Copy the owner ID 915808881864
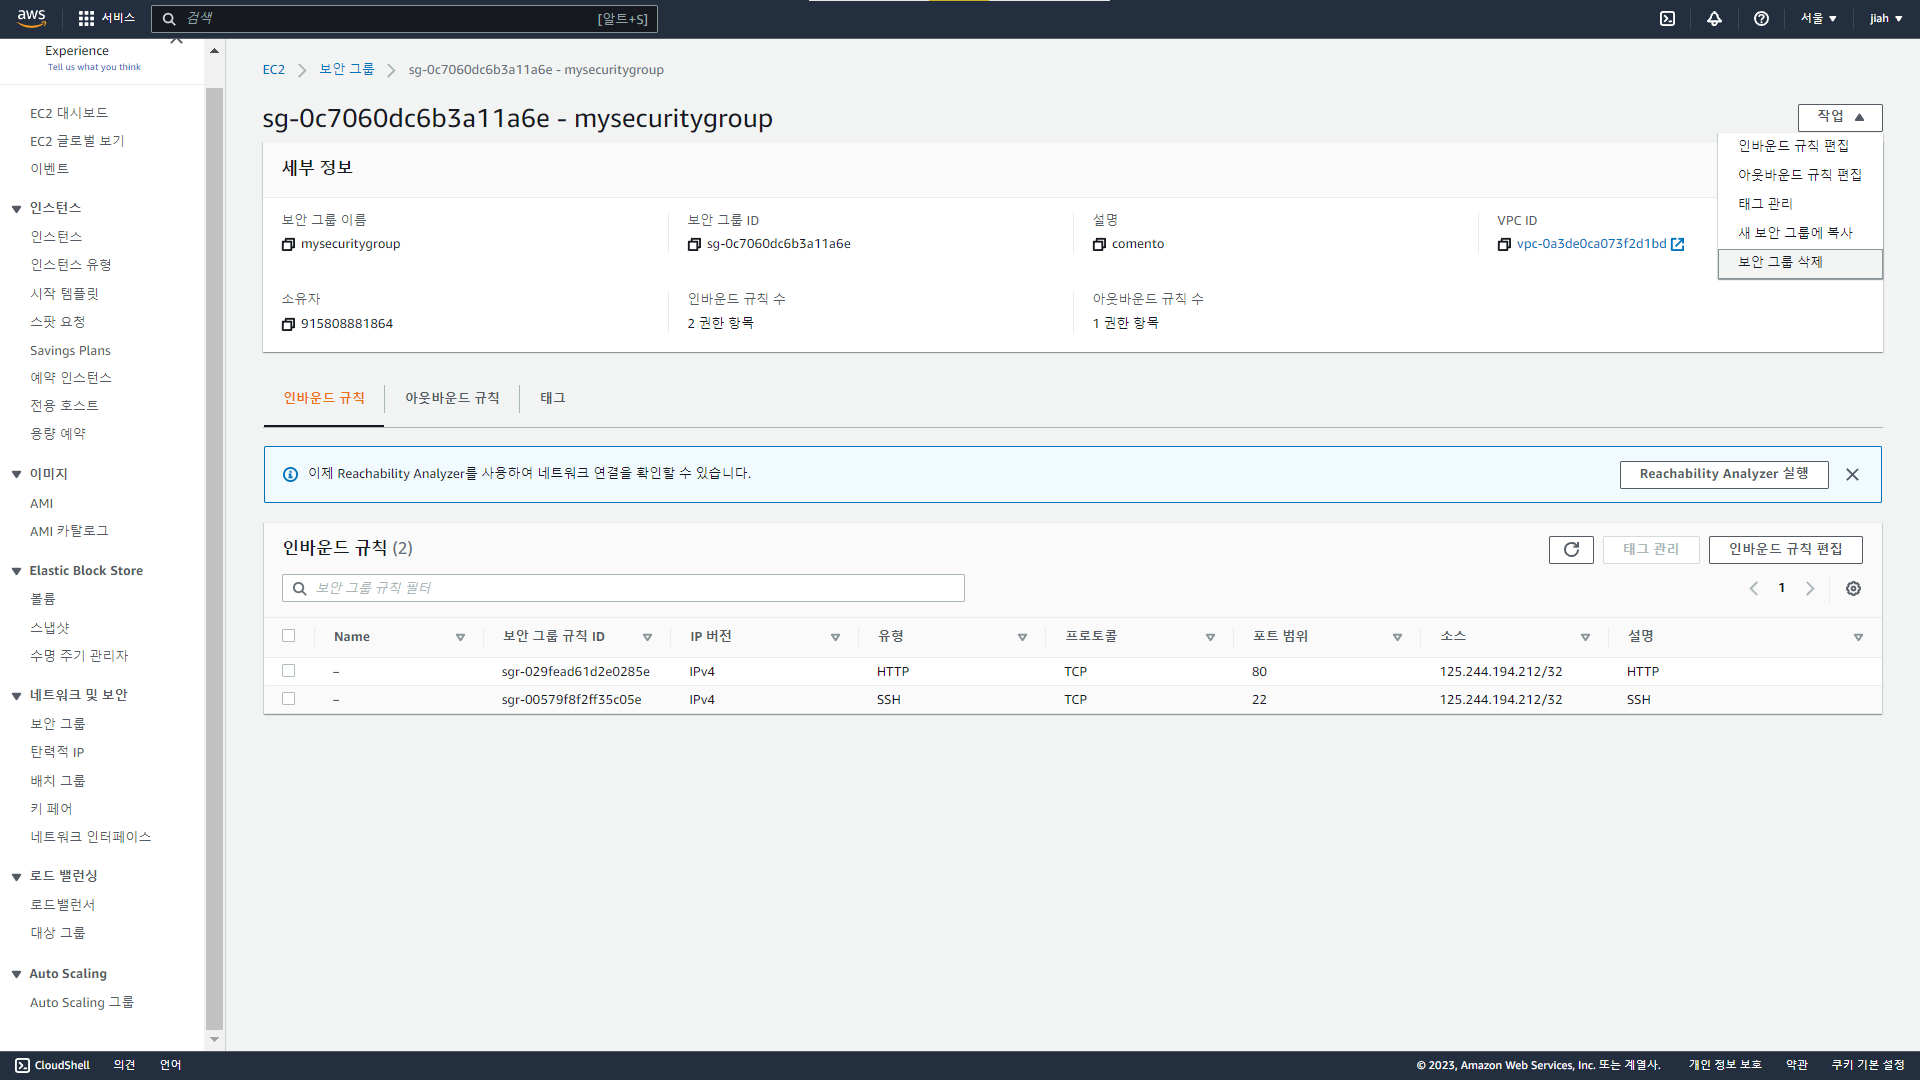Screen dimensions: 1920x1080 (288, 324)
